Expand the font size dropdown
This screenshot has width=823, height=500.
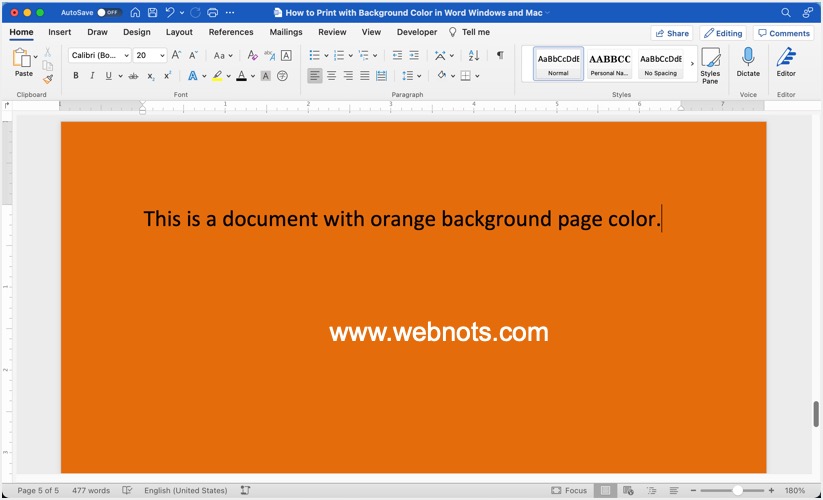[163, 56]
